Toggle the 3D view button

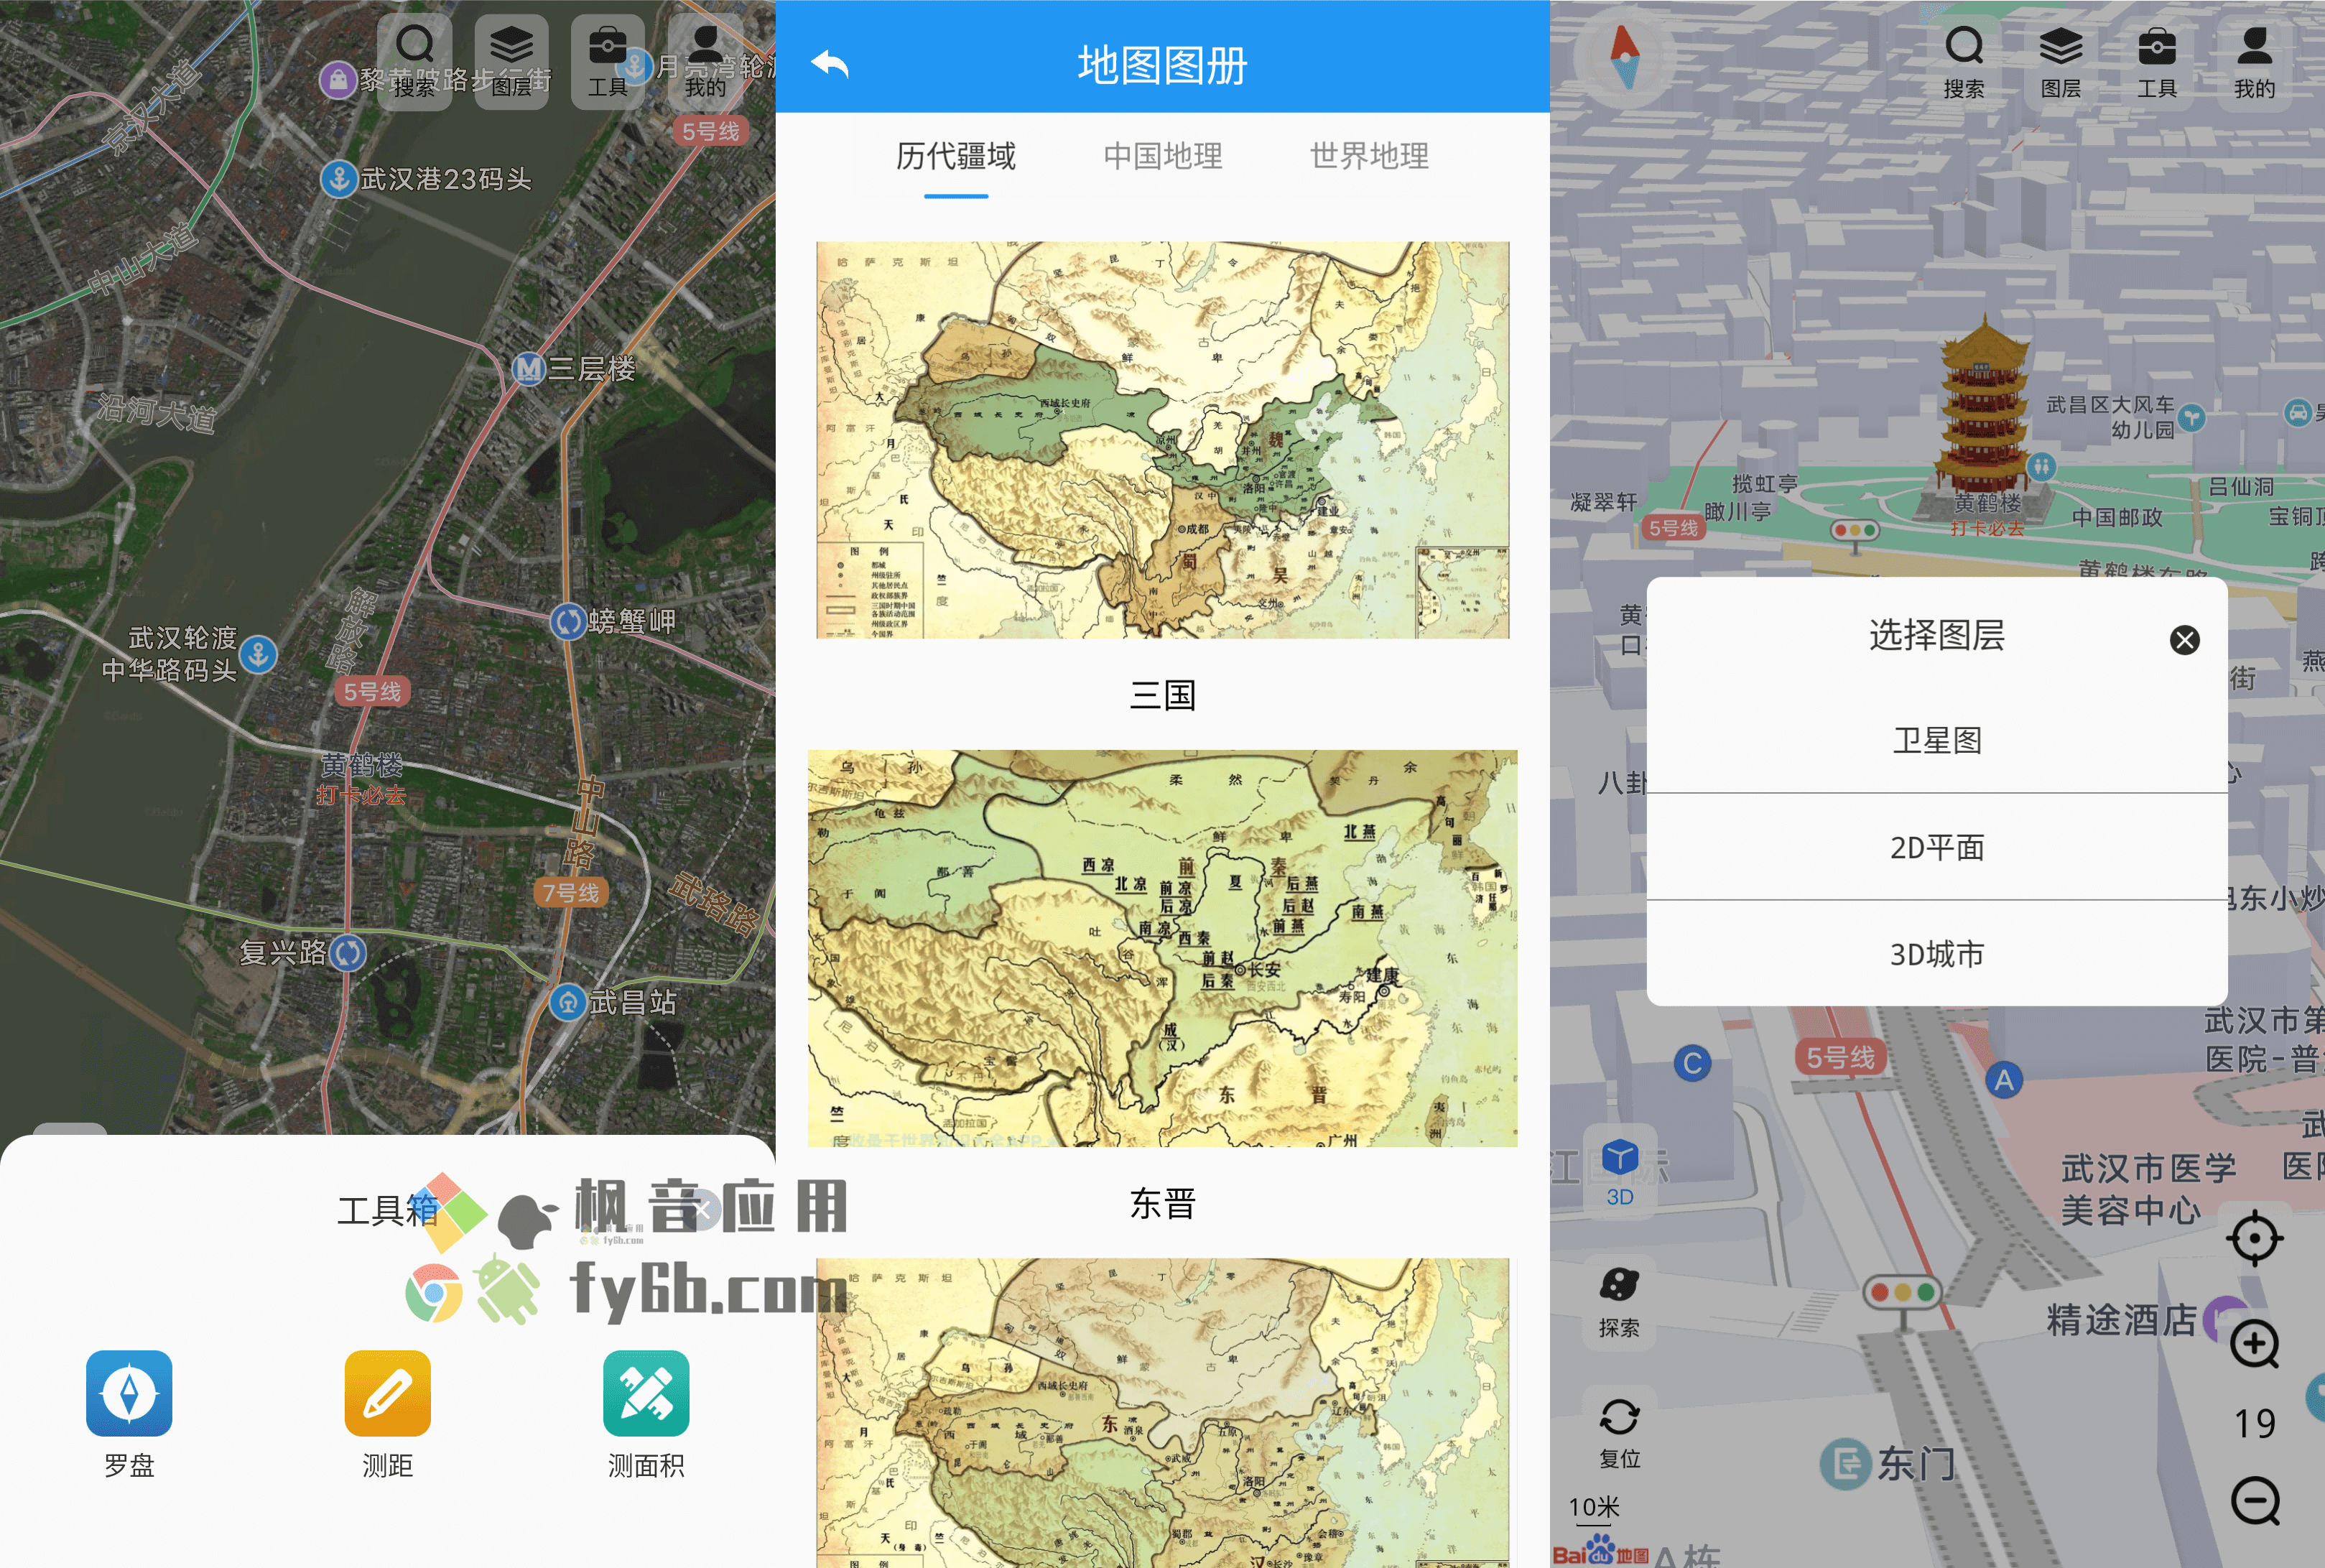[x=1620, y=1171]
